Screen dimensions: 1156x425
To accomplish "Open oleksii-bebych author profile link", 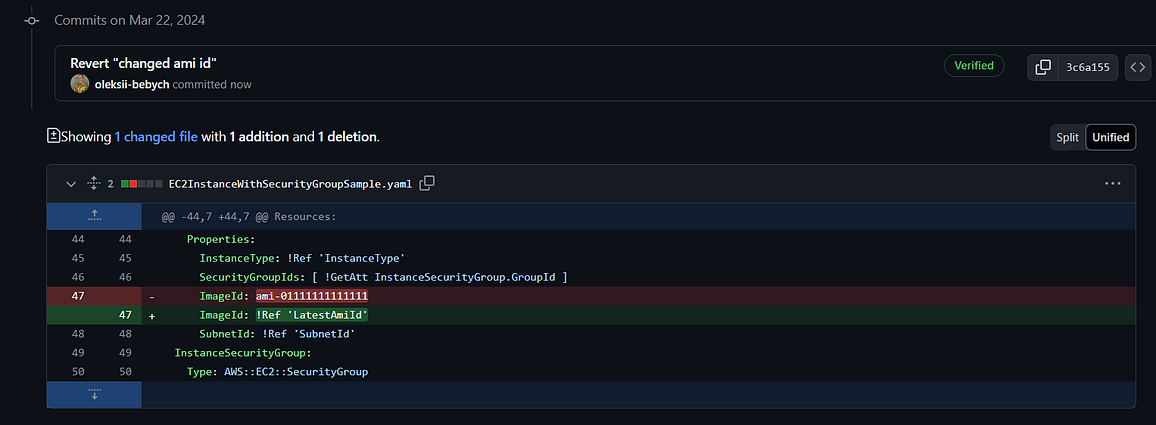I will (132, 84).
